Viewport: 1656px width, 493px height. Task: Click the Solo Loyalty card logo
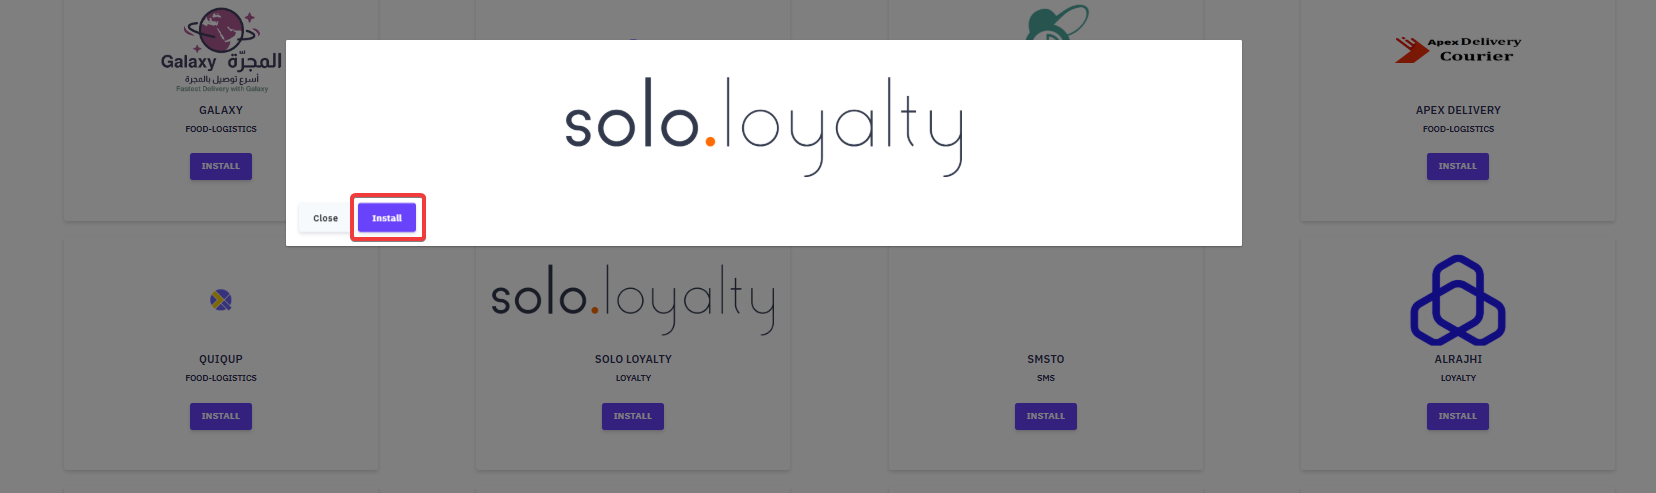pos(633,299)
